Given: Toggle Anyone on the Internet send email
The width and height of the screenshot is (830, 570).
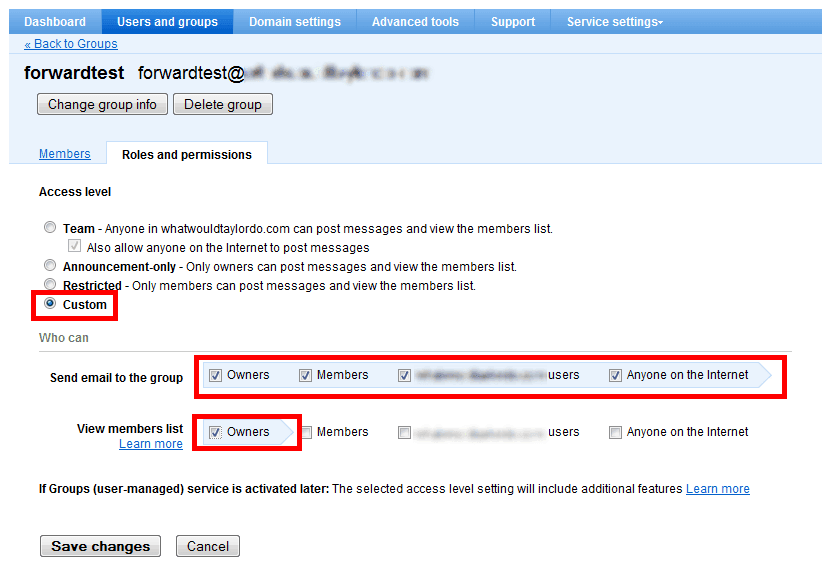Looking at the screenshot, I should tap(615, 376).
